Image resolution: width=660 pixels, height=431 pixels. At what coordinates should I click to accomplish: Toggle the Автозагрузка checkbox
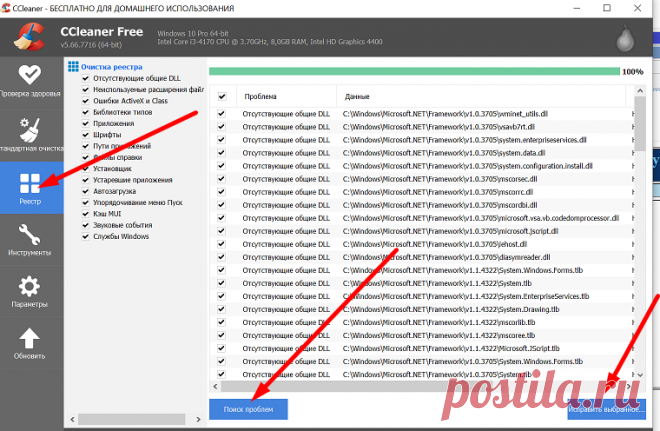(85, 192)
